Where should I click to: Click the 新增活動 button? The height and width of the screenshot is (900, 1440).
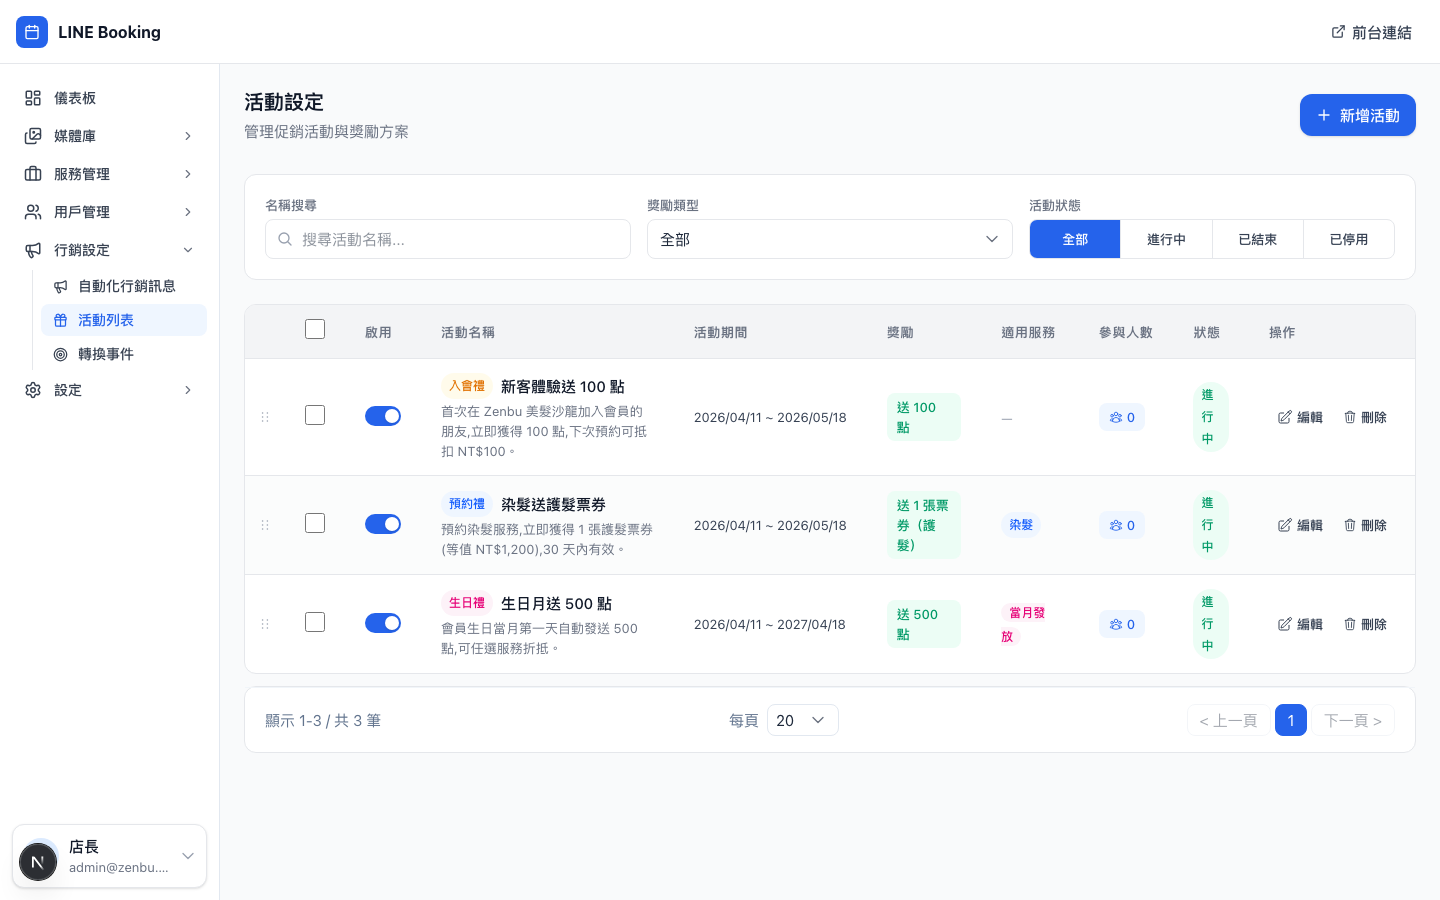(x=1357, y=115)
